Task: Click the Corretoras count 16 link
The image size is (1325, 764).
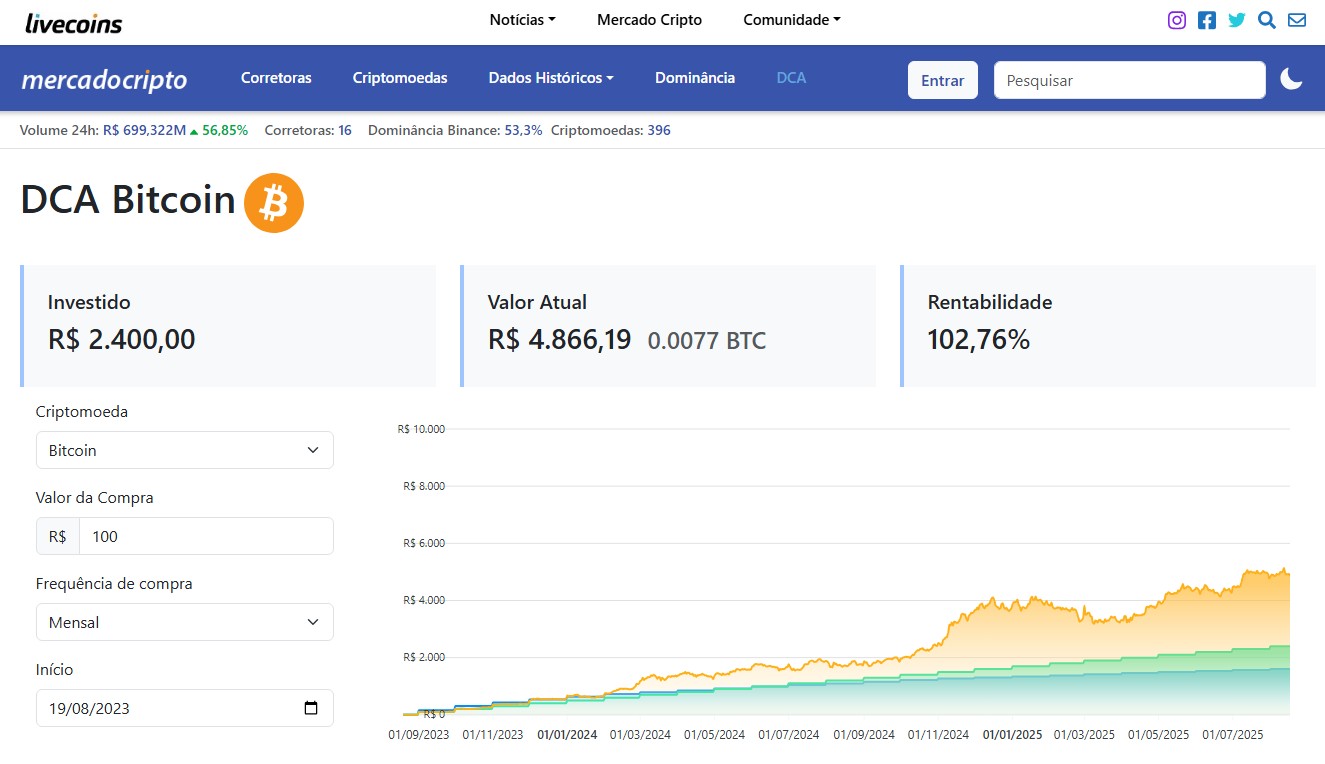Action: (345, 130)
